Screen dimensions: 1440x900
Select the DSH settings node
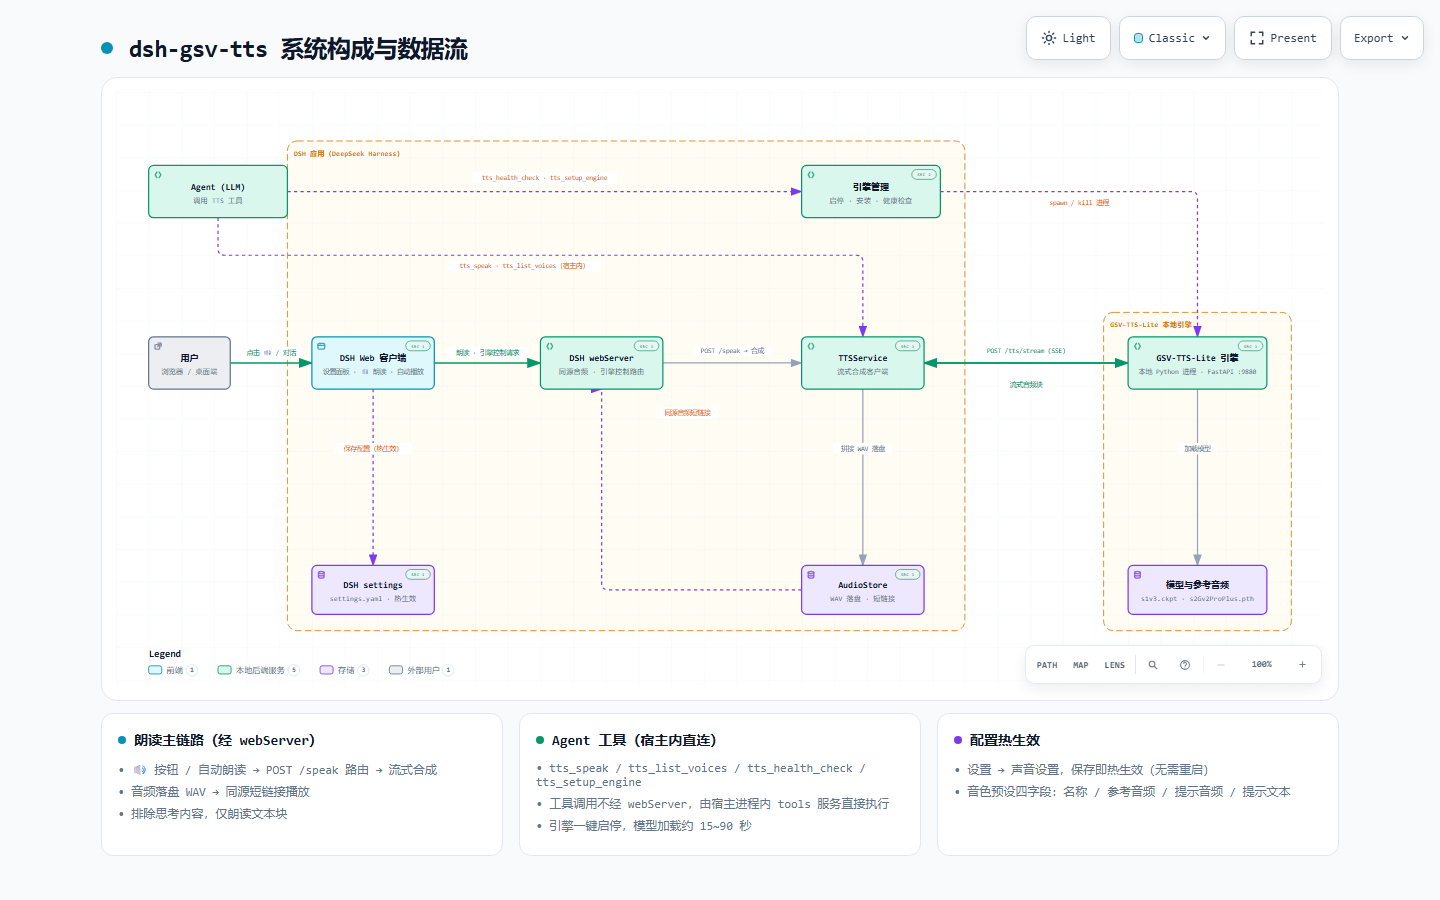click(x=373, y=590)
